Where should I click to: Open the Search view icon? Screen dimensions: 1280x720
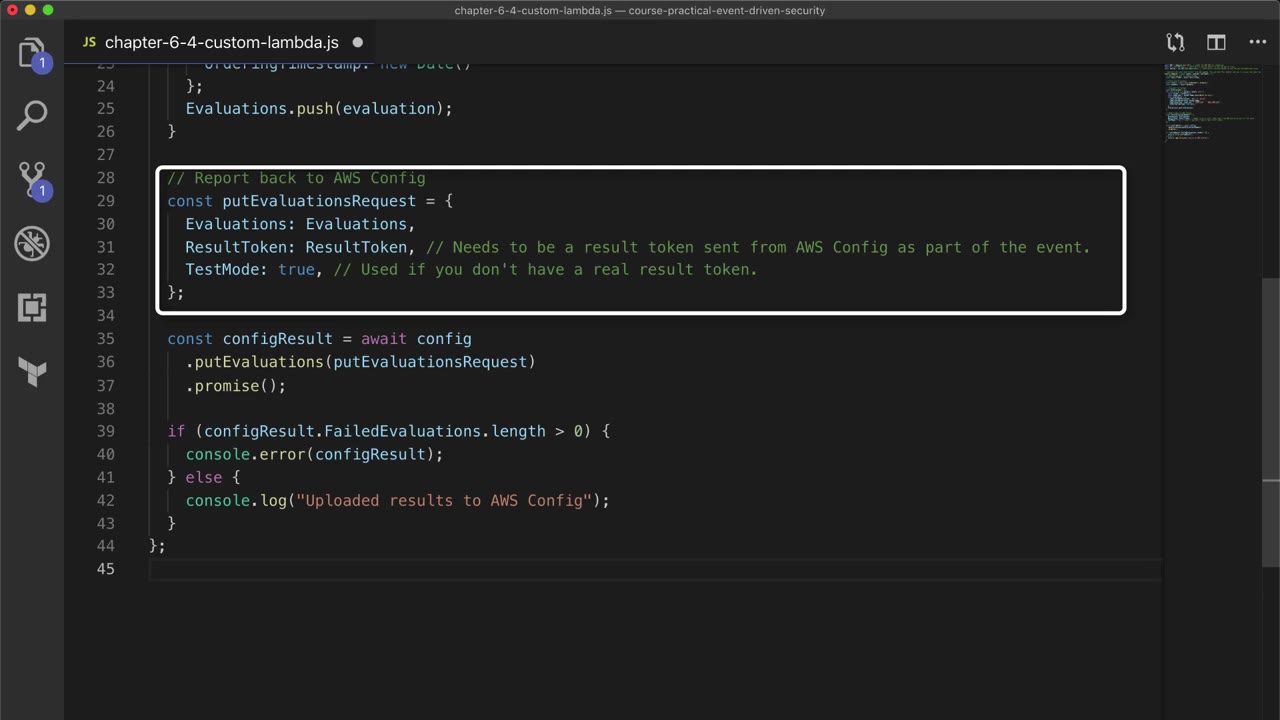[32, 115]
